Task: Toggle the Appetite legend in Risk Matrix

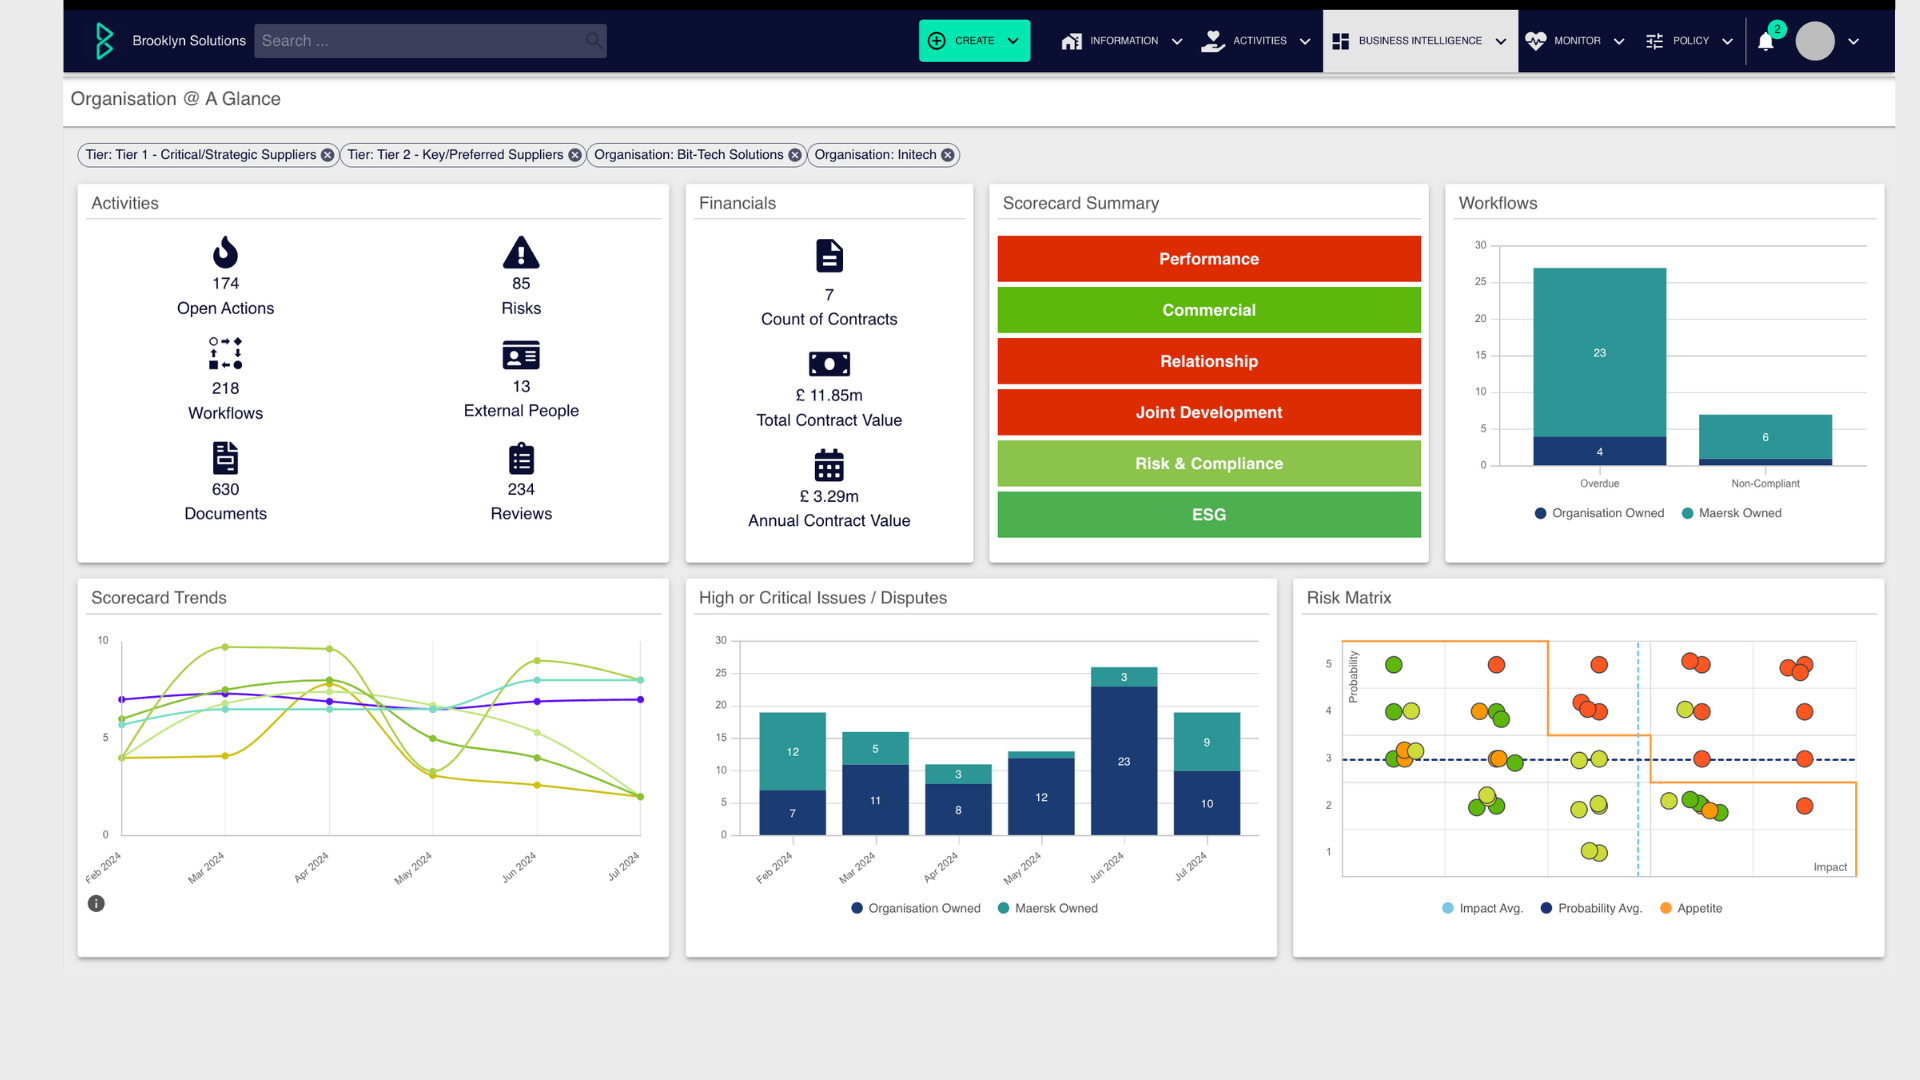Action: 1691,908
